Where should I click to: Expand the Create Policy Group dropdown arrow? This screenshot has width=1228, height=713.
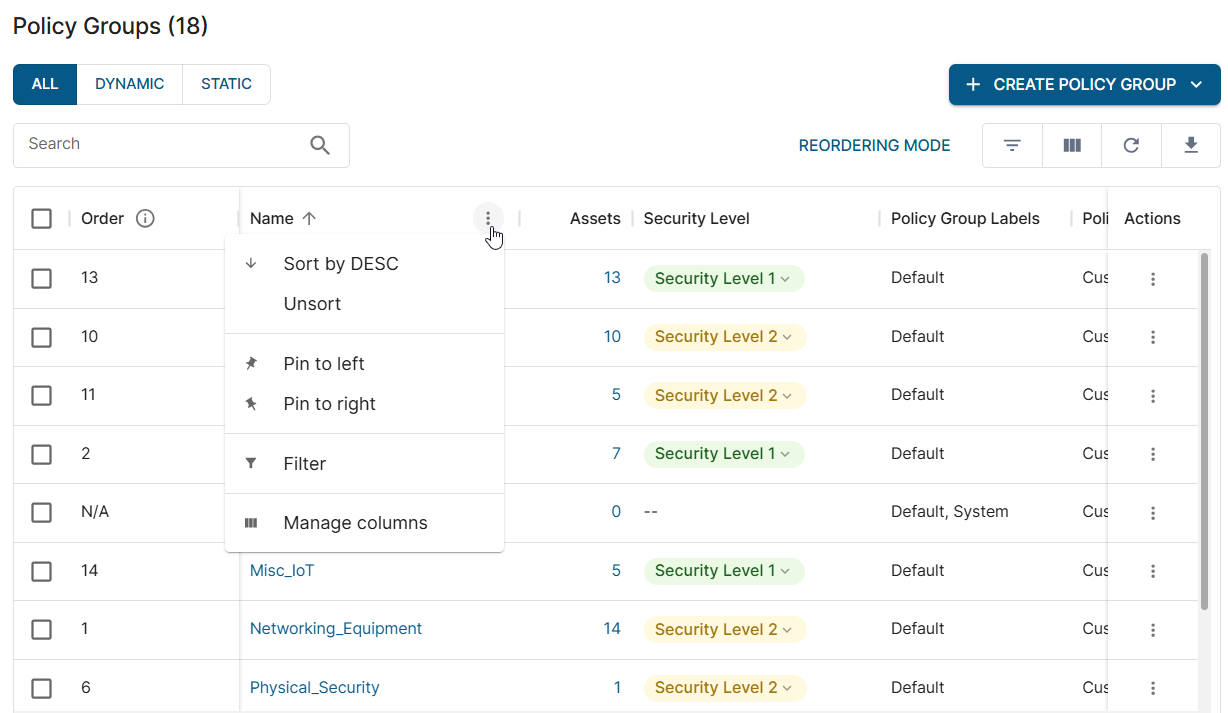point(1197,85)
